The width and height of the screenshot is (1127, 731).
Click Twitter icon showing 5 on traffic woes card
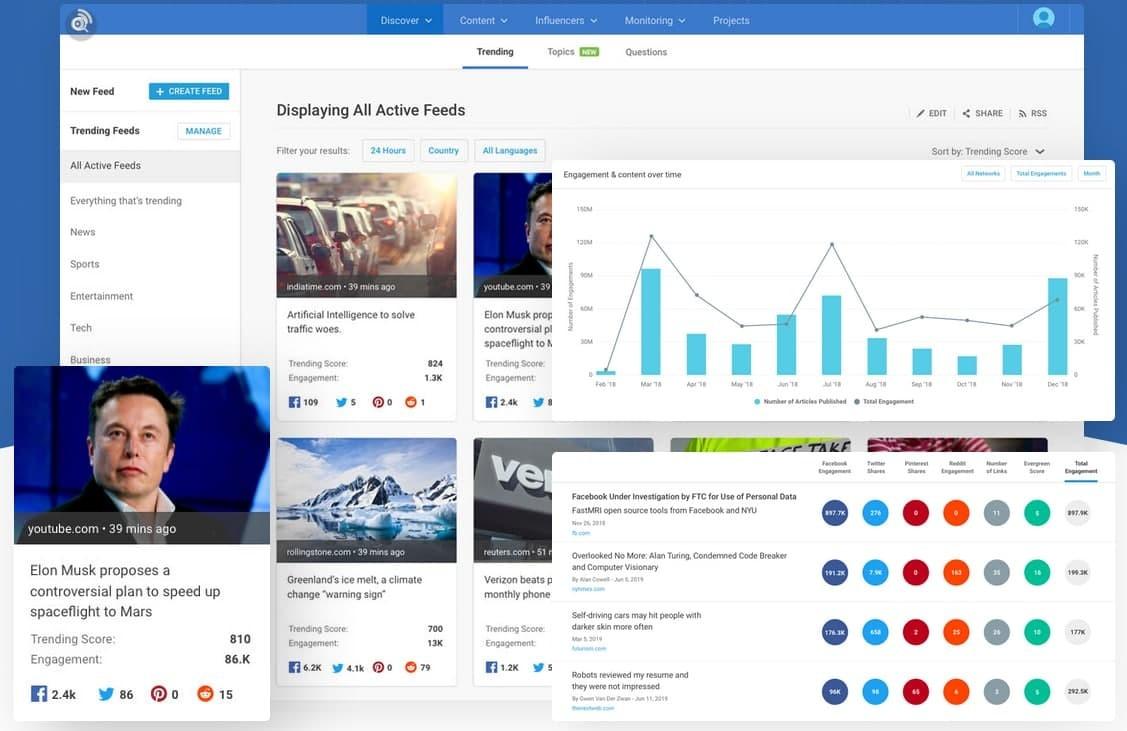point(341,403)
